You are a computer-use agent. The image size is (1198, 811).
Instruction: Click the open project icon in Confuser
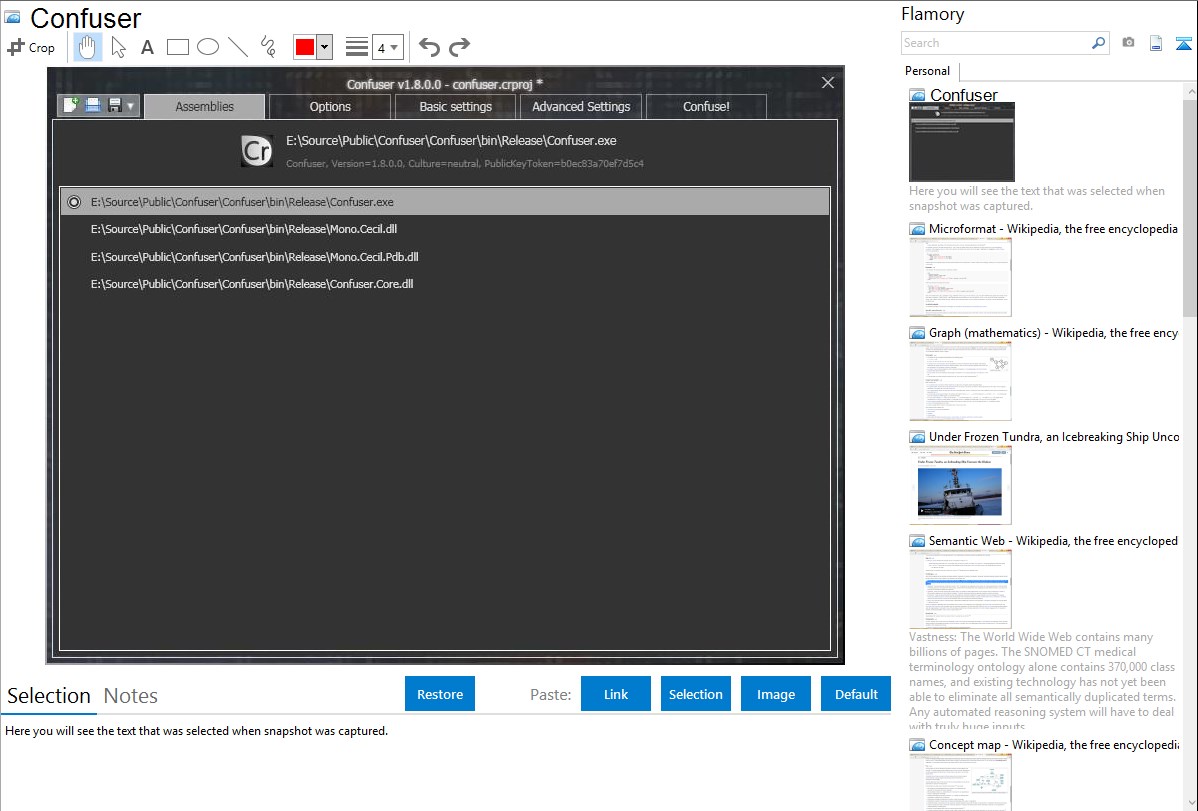[93, 105]
